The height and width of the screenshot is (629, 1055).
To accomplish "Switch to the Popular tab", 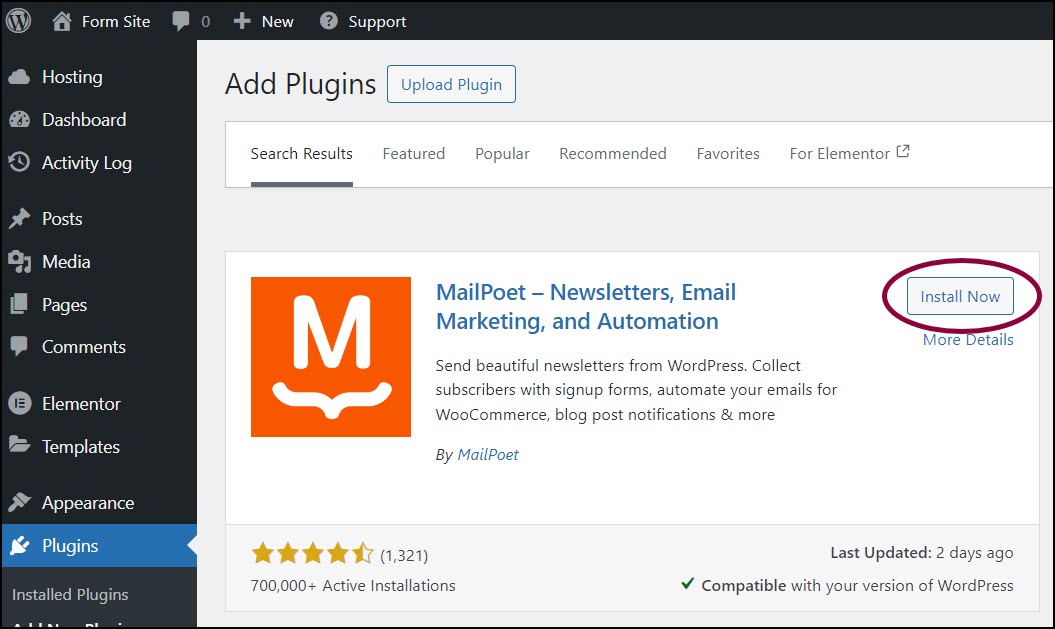I will (x=502, y=154).
